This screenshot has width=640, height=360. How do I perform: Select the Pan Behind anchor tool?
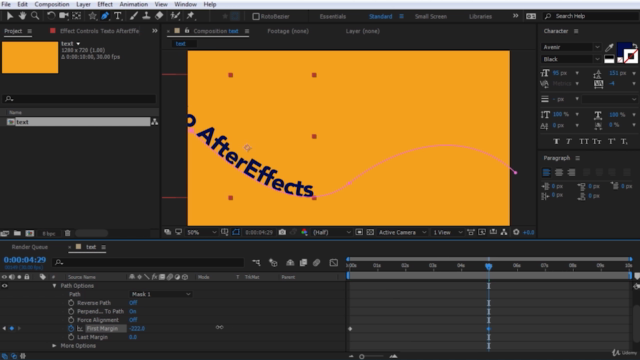click(x=76, y=16)
